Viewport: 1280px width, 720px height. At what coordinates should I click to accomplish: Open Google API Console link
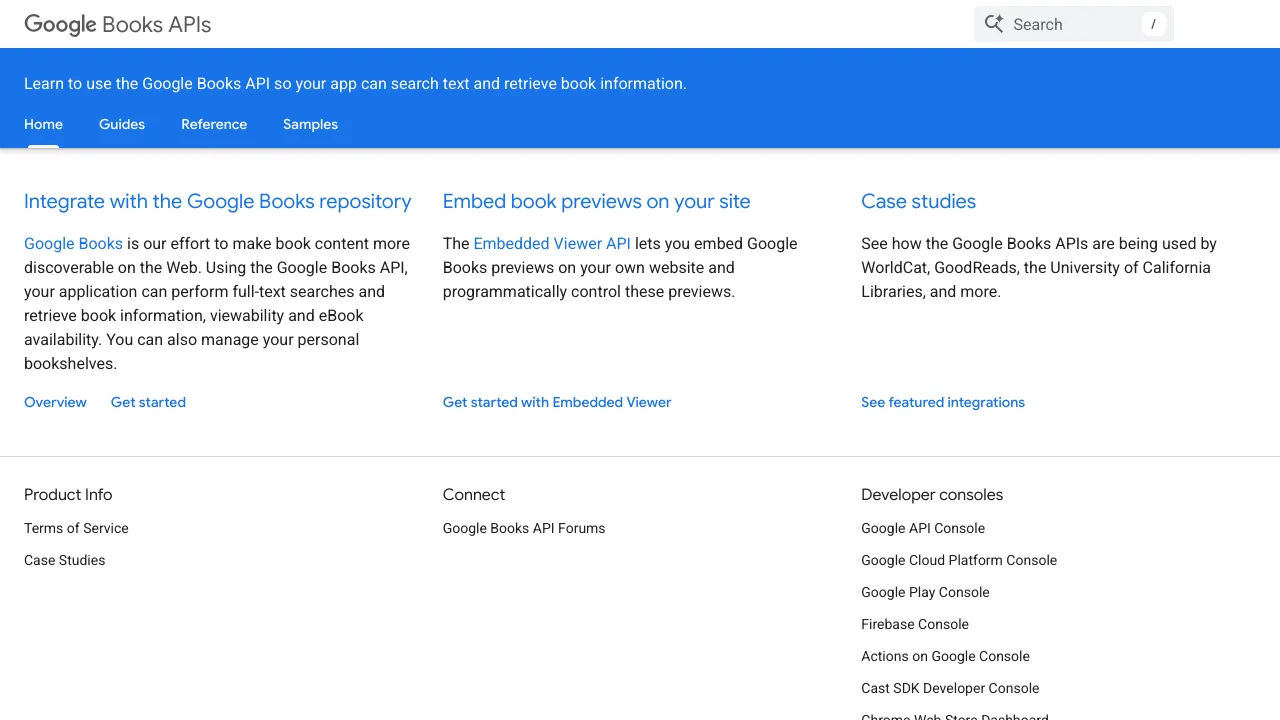point(923,528)
